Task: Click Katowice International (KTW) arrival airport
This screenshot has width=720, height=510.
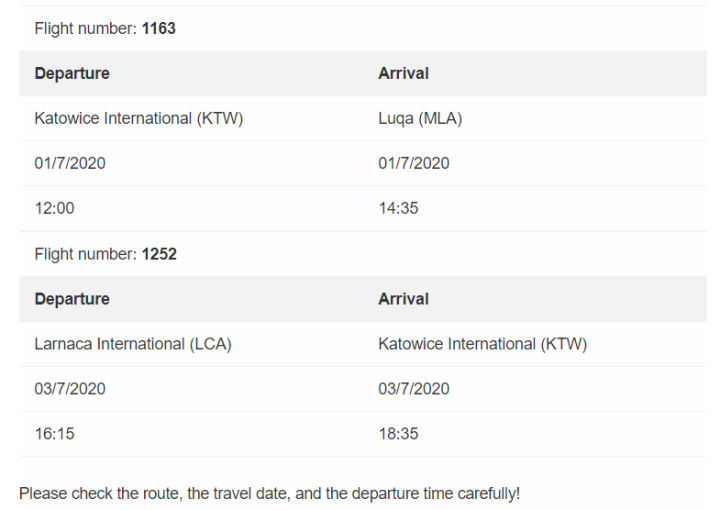Action: click(482, 344)
